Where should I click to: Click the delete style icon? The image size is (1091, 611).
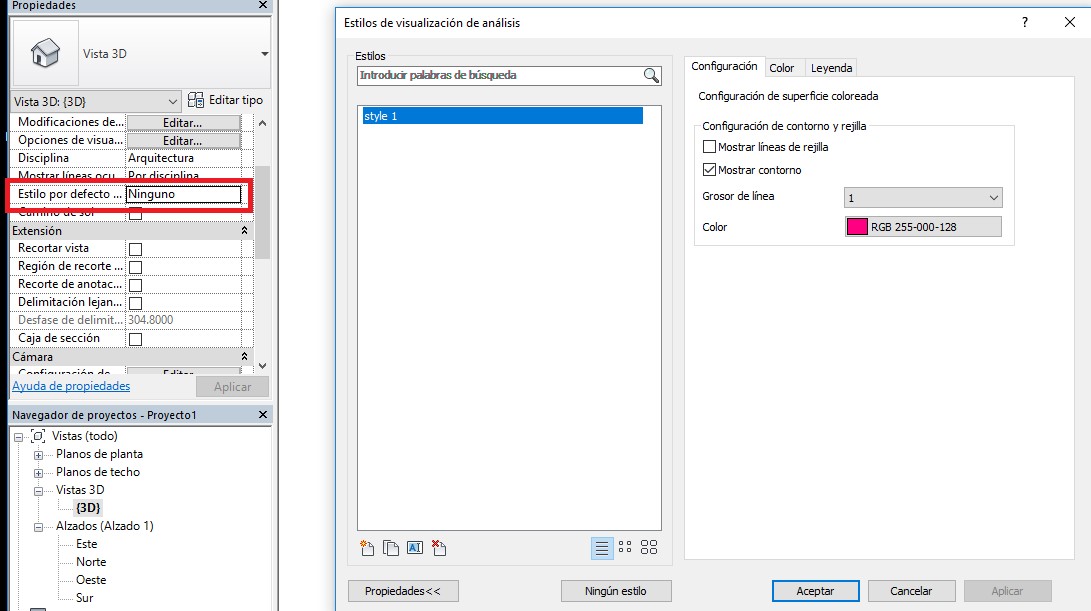pos(438,547)
